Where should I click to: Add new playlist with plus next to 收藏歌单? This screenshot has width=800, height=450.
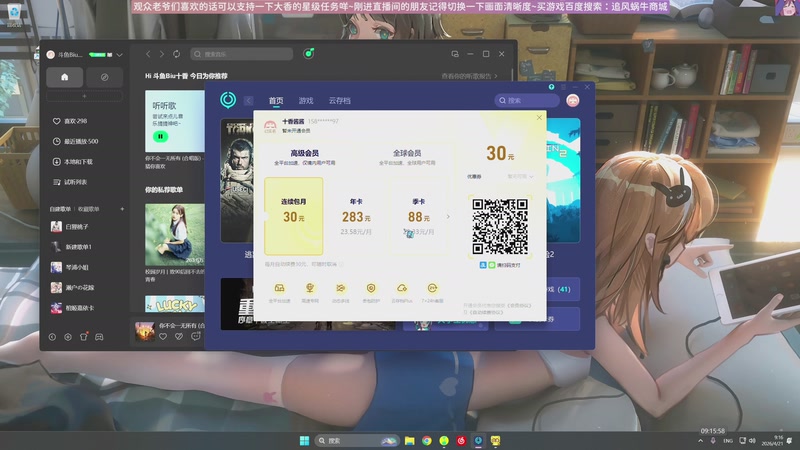[122, 209]
